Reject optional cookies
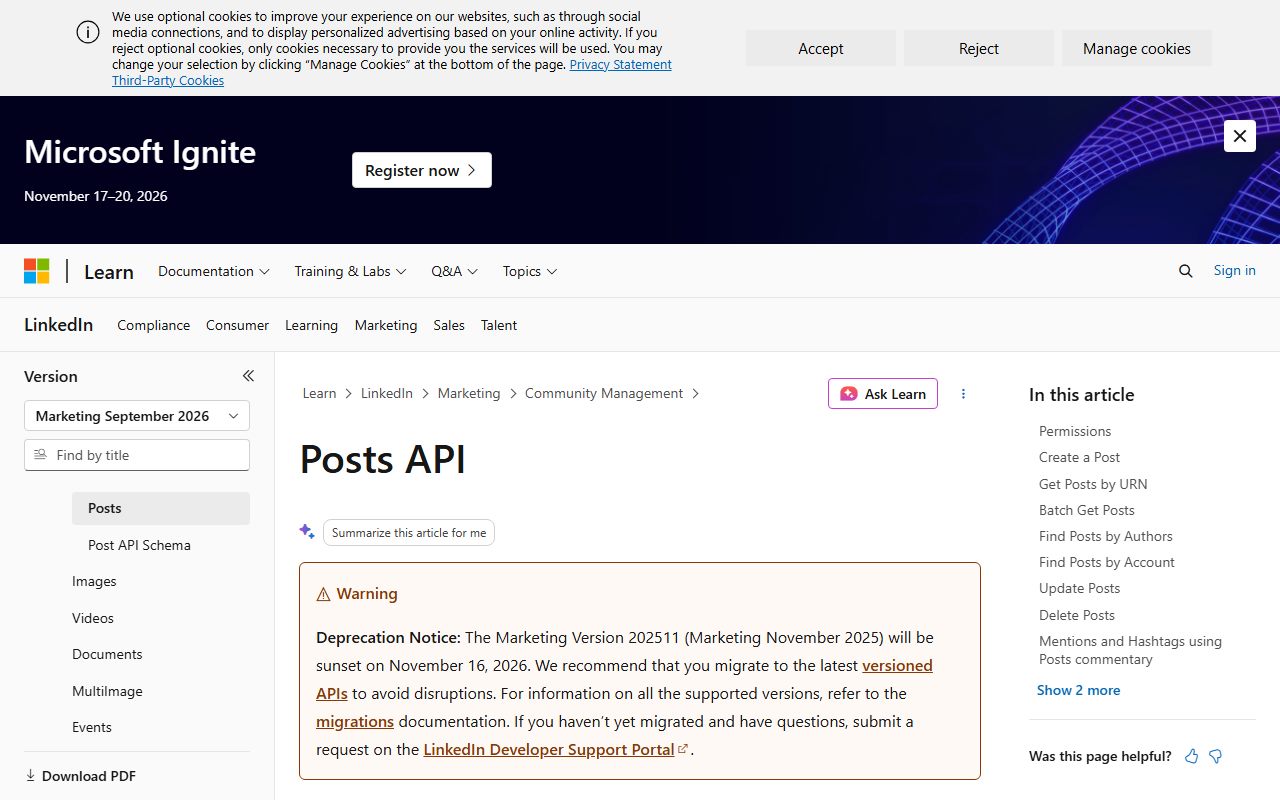The height and width of the screenshot is (800, 1280). point(979,48)
